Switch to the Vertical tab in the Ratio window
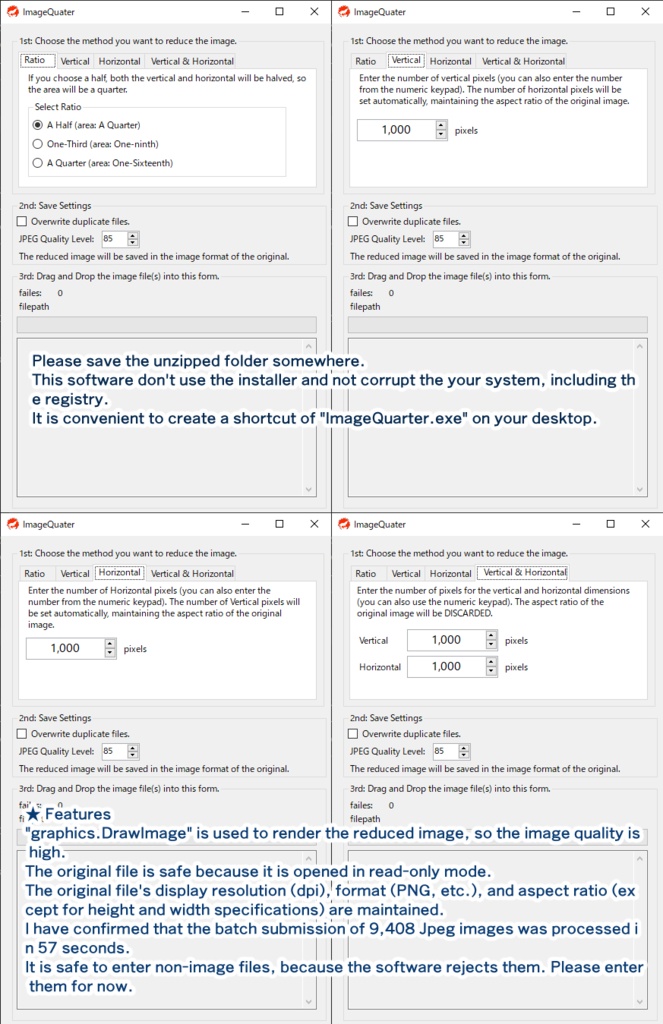The width and height of the screenshot is (663, 1024). click(75, 61)
